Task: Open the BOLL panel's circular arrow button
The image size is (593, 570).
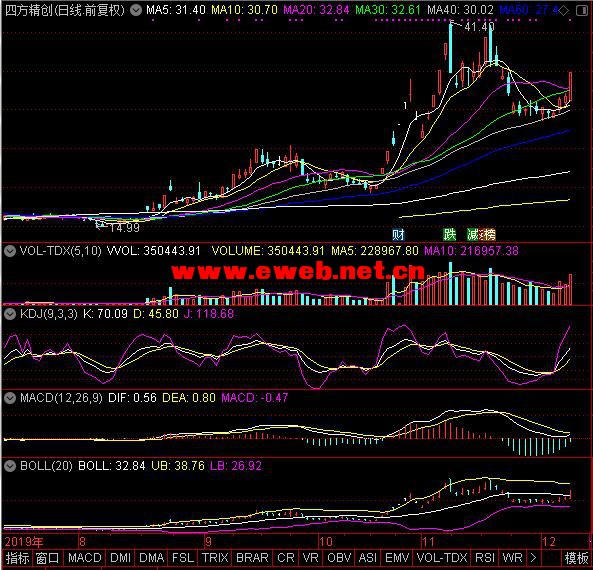Action: point(10,466)
